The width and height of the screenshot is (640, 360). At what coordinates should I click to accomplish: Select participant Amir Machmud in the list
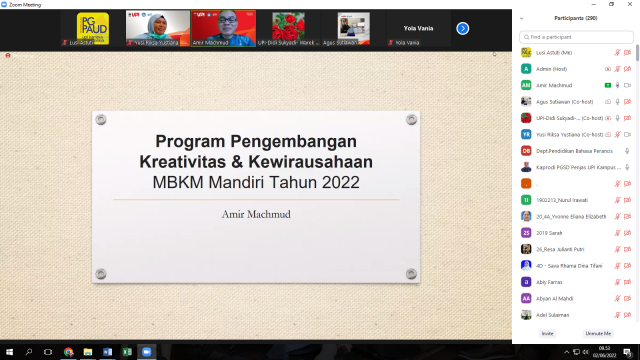(x=576, y=85)
